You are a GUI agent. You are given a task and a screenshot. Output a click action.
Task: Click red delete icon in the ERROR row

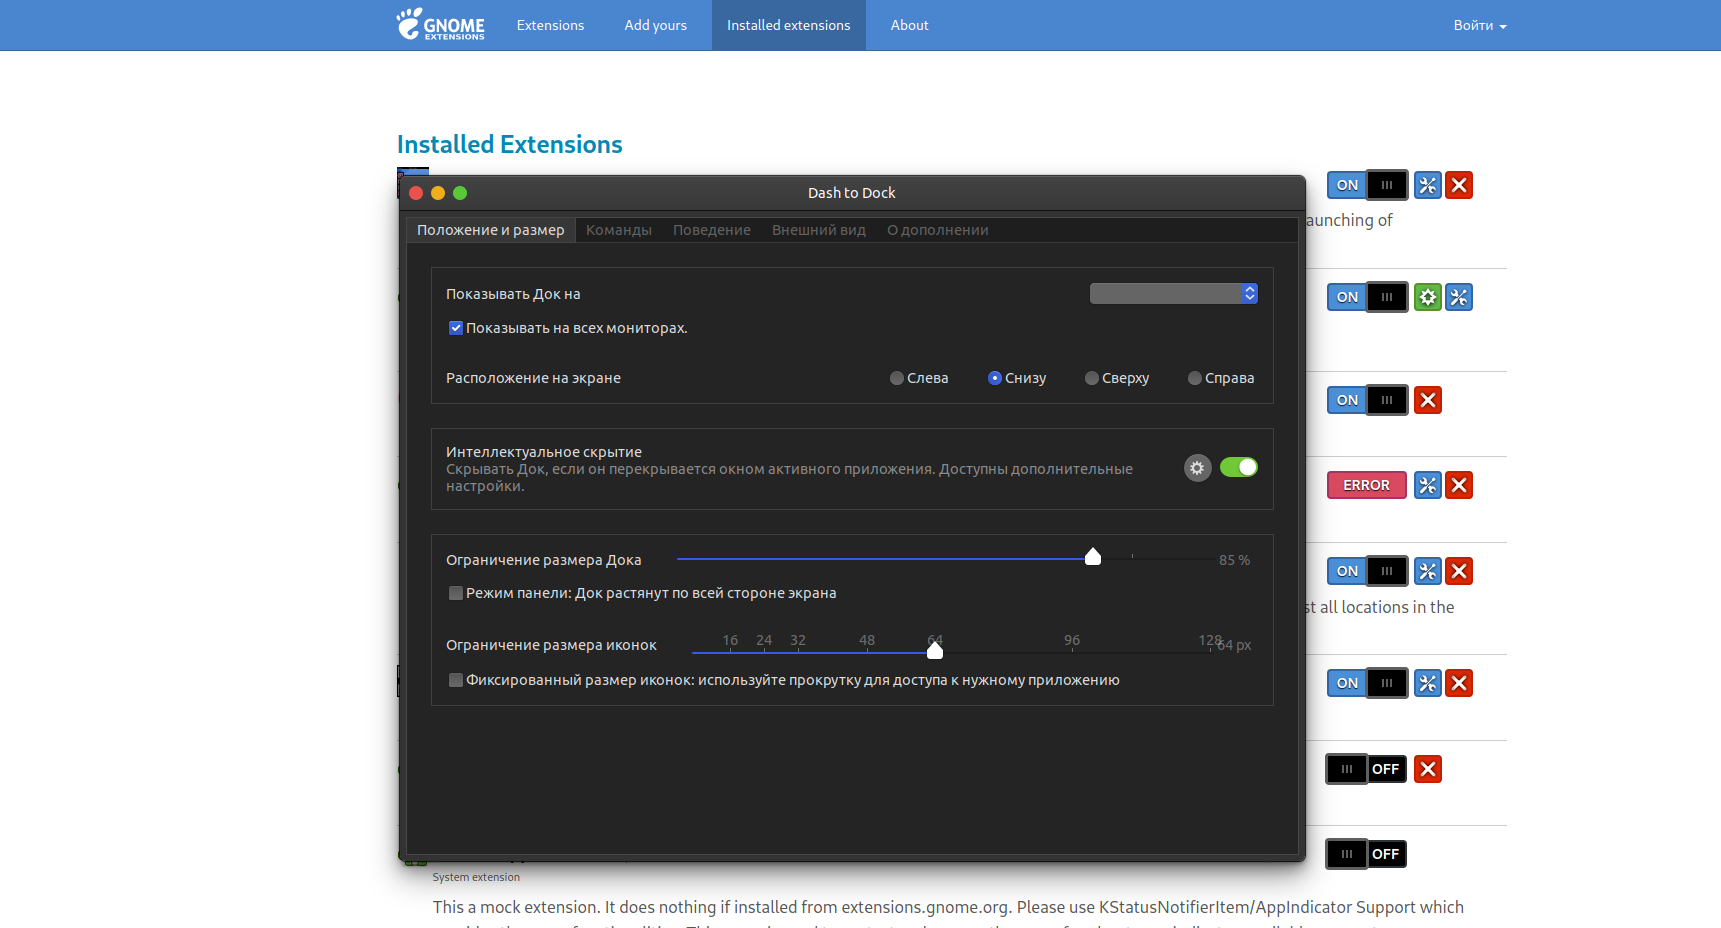tap(1459, 485)
